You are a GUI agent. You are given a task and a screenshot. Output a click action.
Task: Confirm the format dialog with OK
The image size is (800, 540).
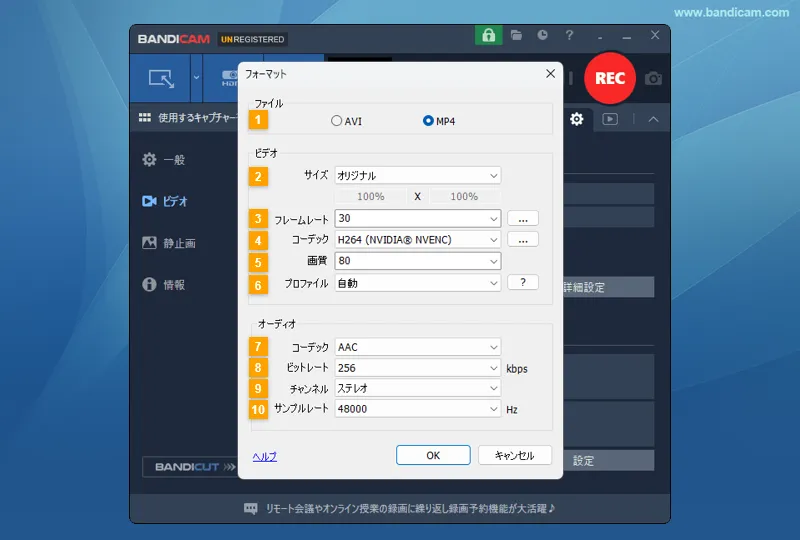tap(433, 455)
